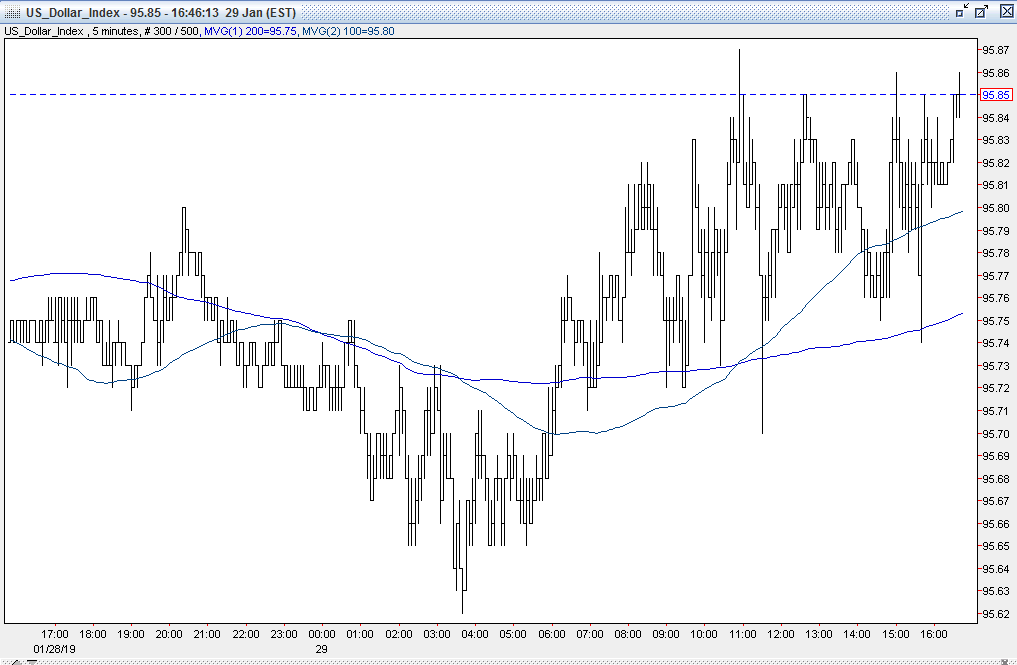Click the 01:00 time axis label

[361, 634]
